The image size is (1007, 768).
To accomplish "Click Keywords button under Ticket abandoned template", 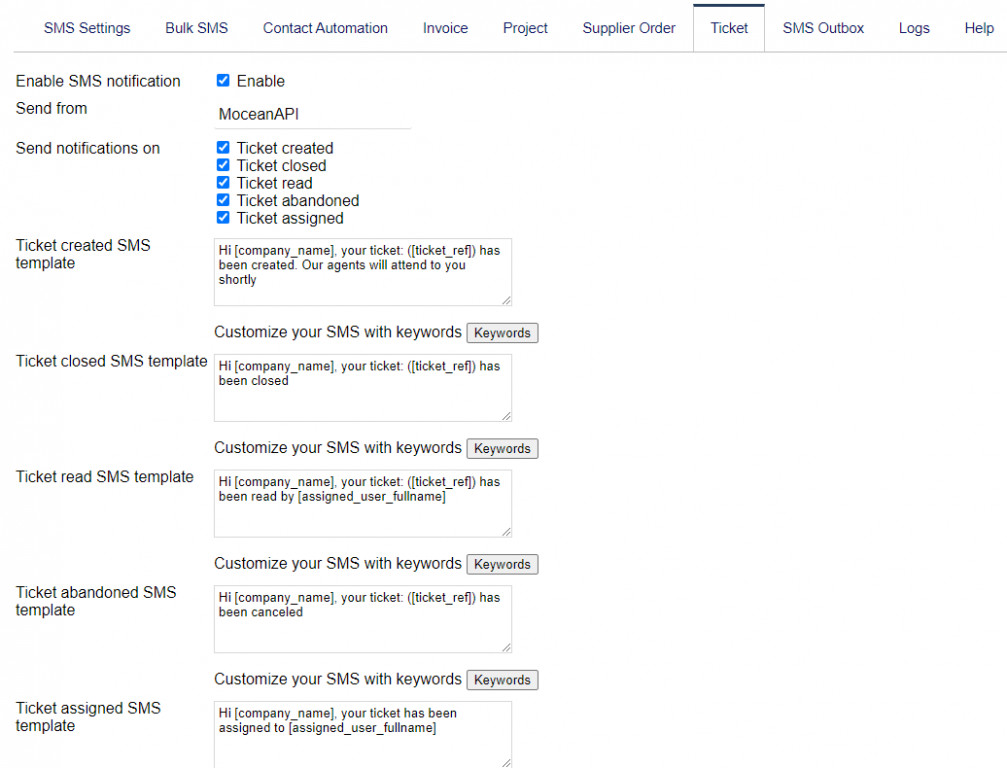I will [x=502, y=680].
